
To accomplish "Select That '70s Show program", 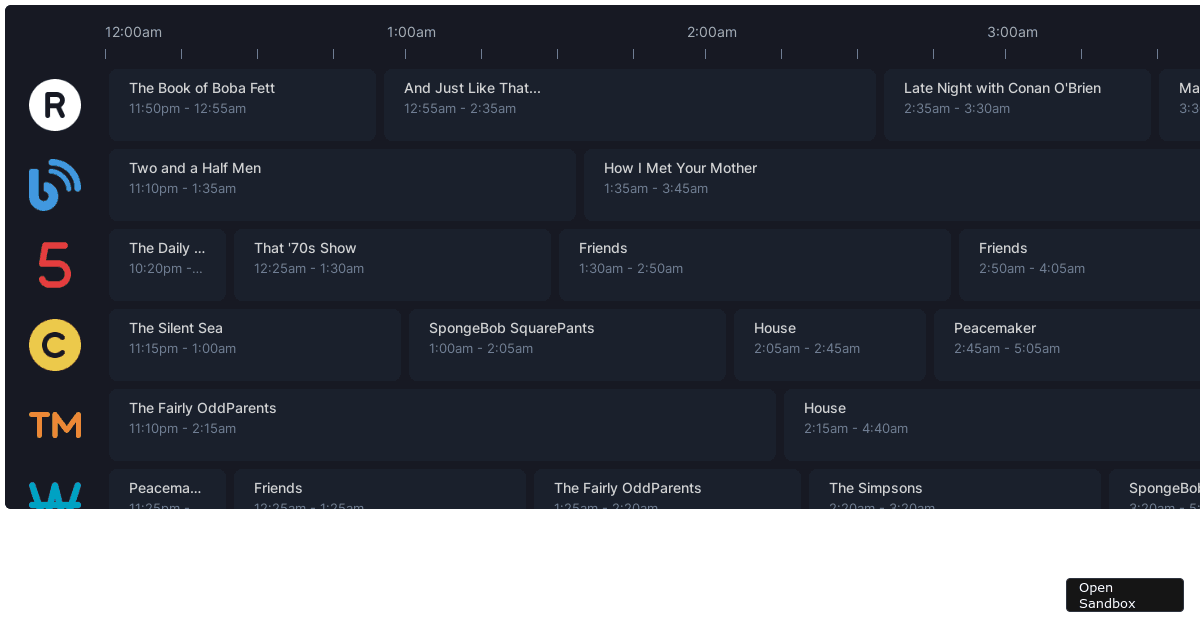I will click(391, 265).
